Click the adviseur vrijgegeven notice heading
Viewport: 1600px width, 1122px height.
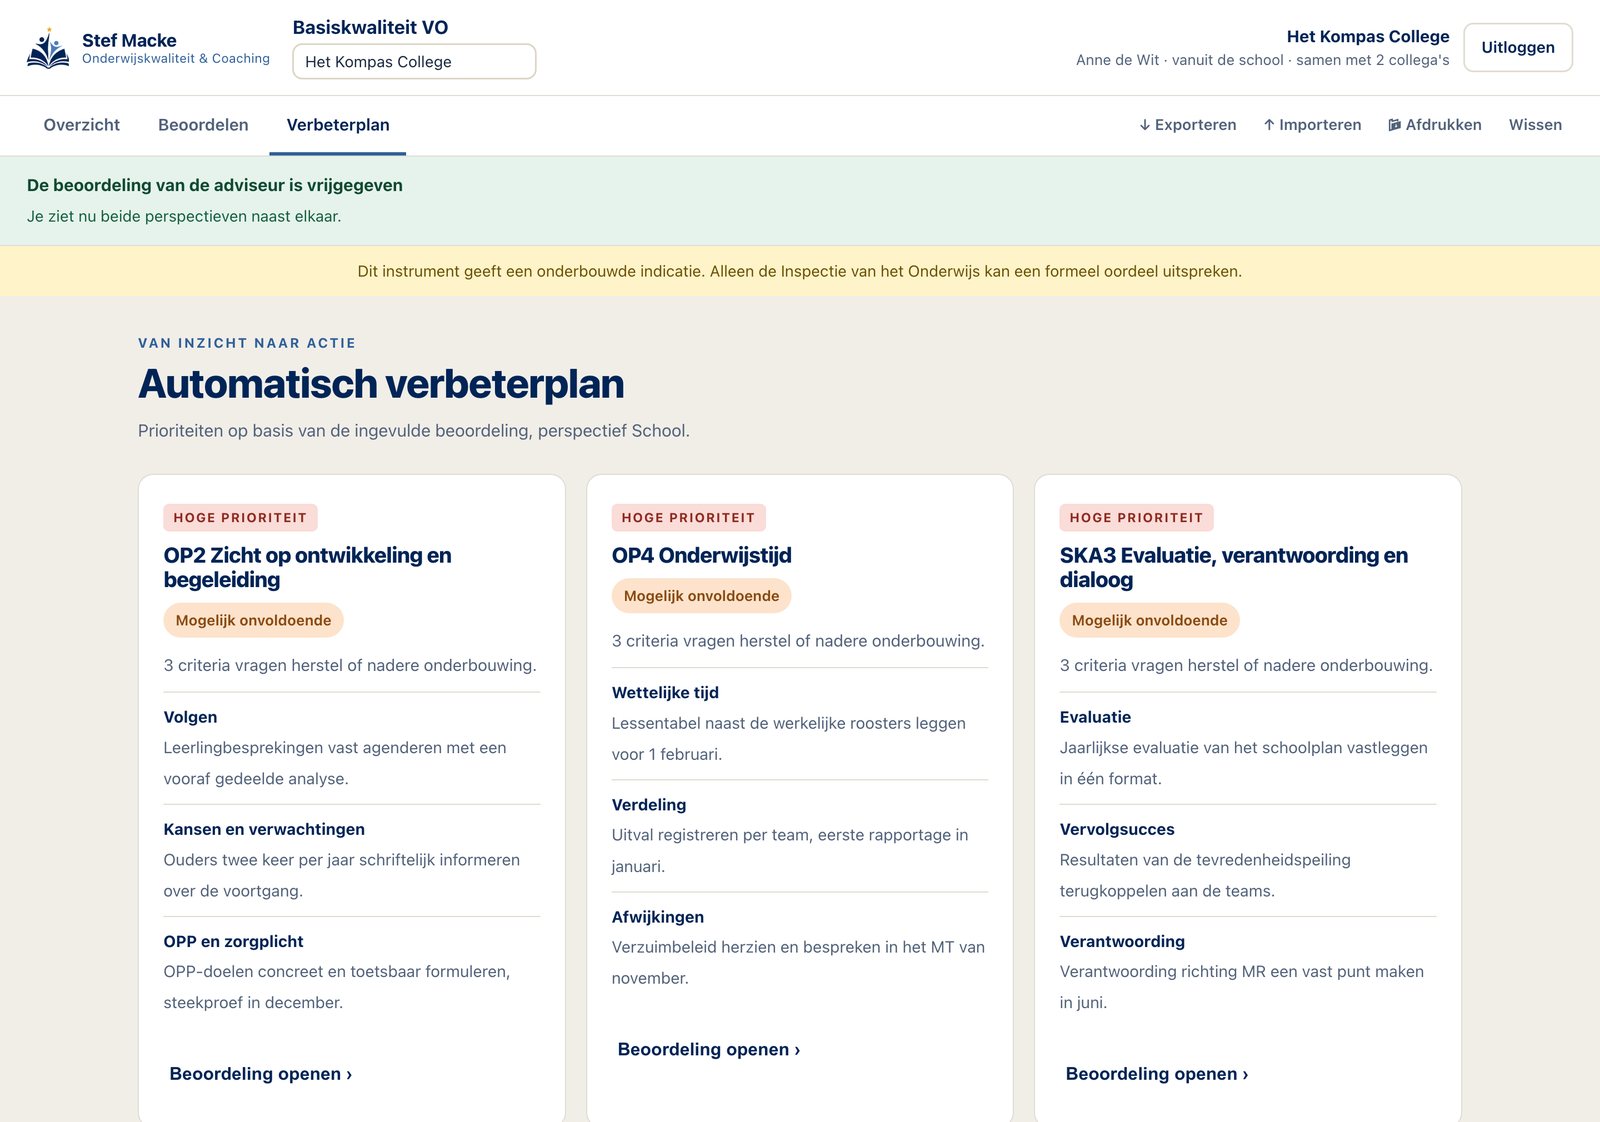[x=215, y=185]
